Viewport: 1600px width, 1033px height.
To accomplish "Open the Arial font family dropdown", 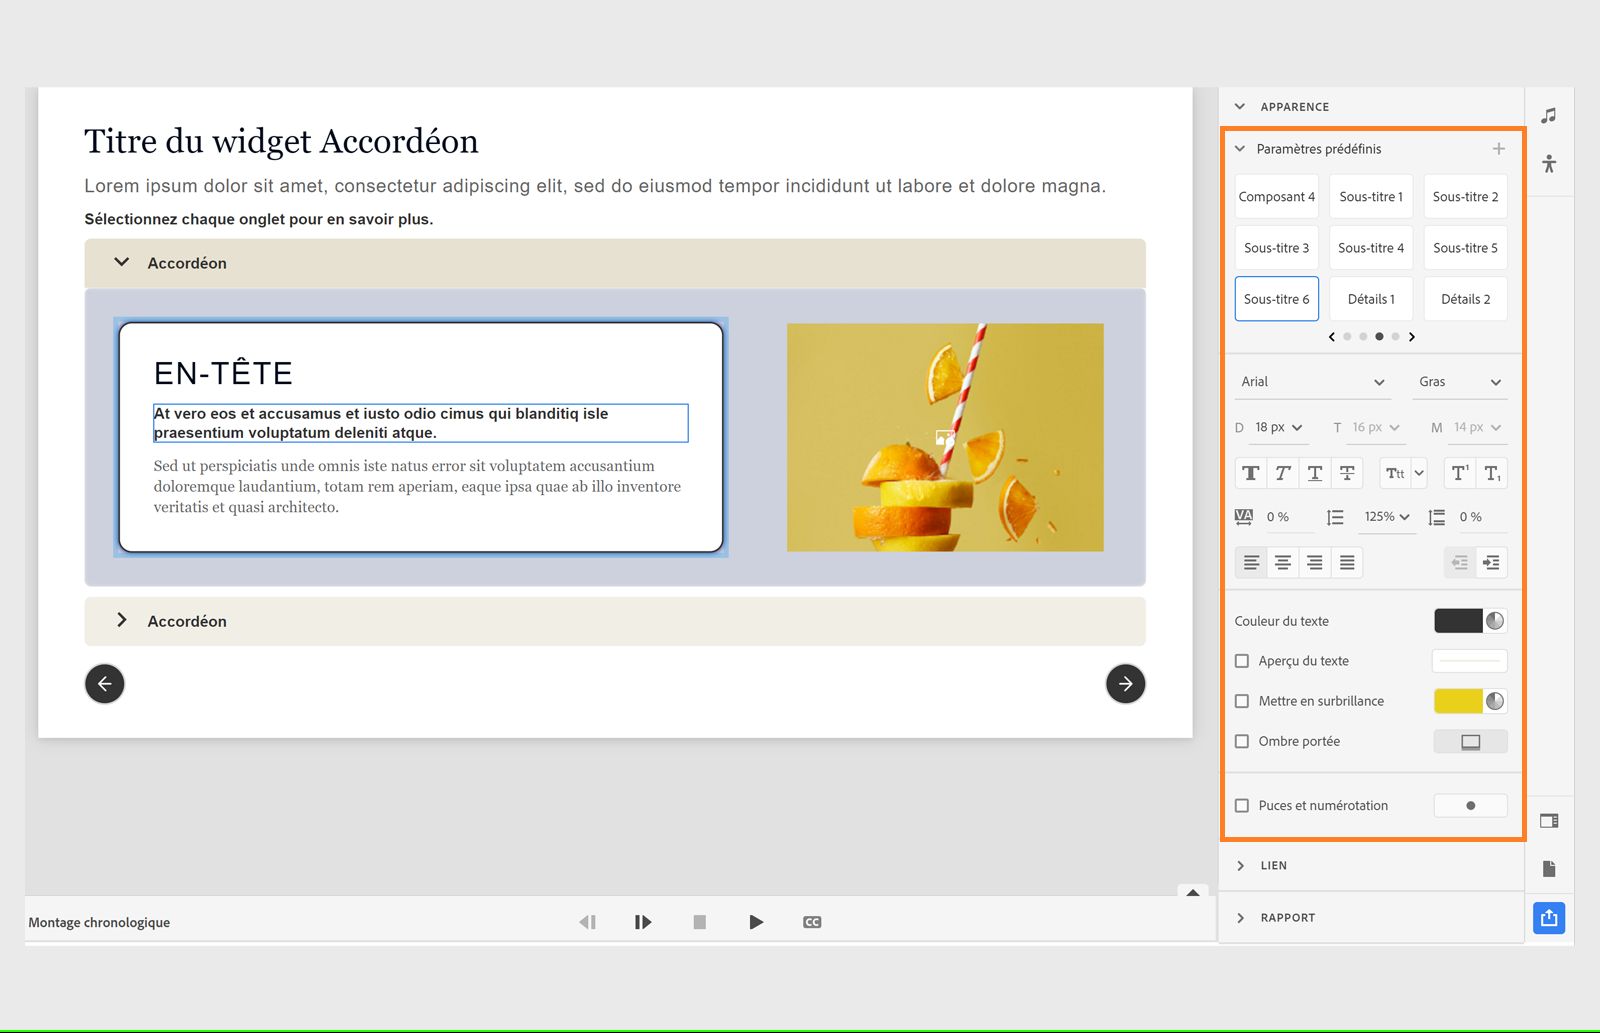I will (1313, 382).
